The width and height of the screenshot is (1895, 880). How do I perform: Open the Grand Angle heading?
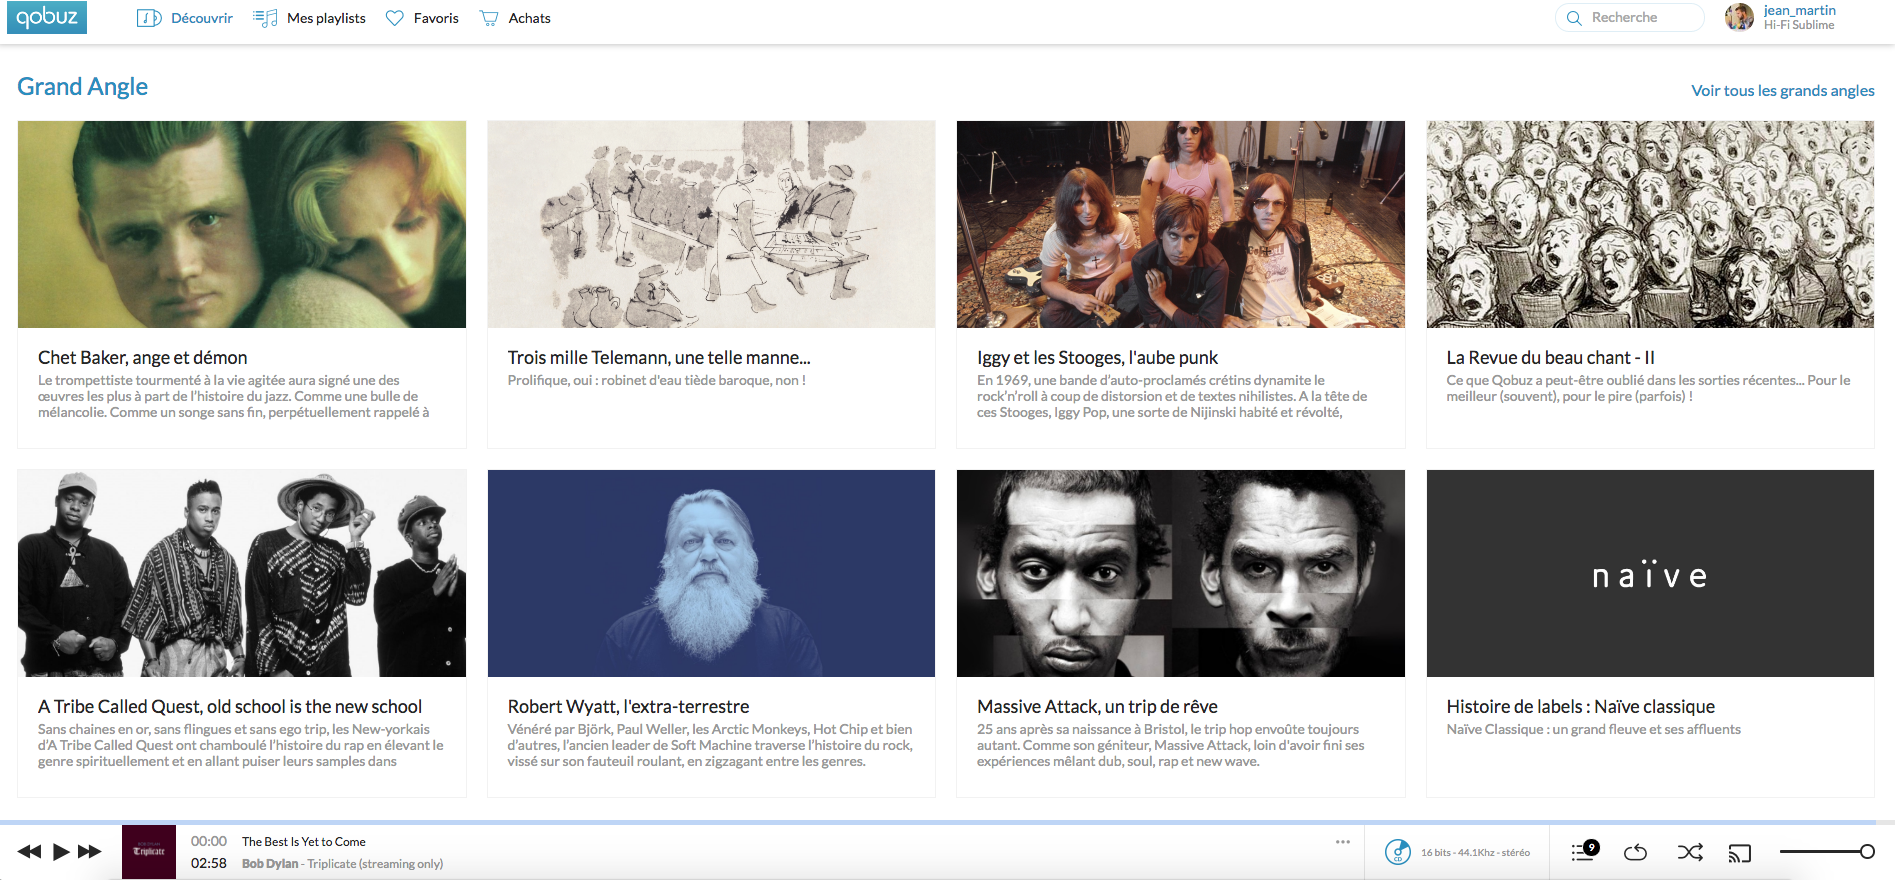(83, 87)
